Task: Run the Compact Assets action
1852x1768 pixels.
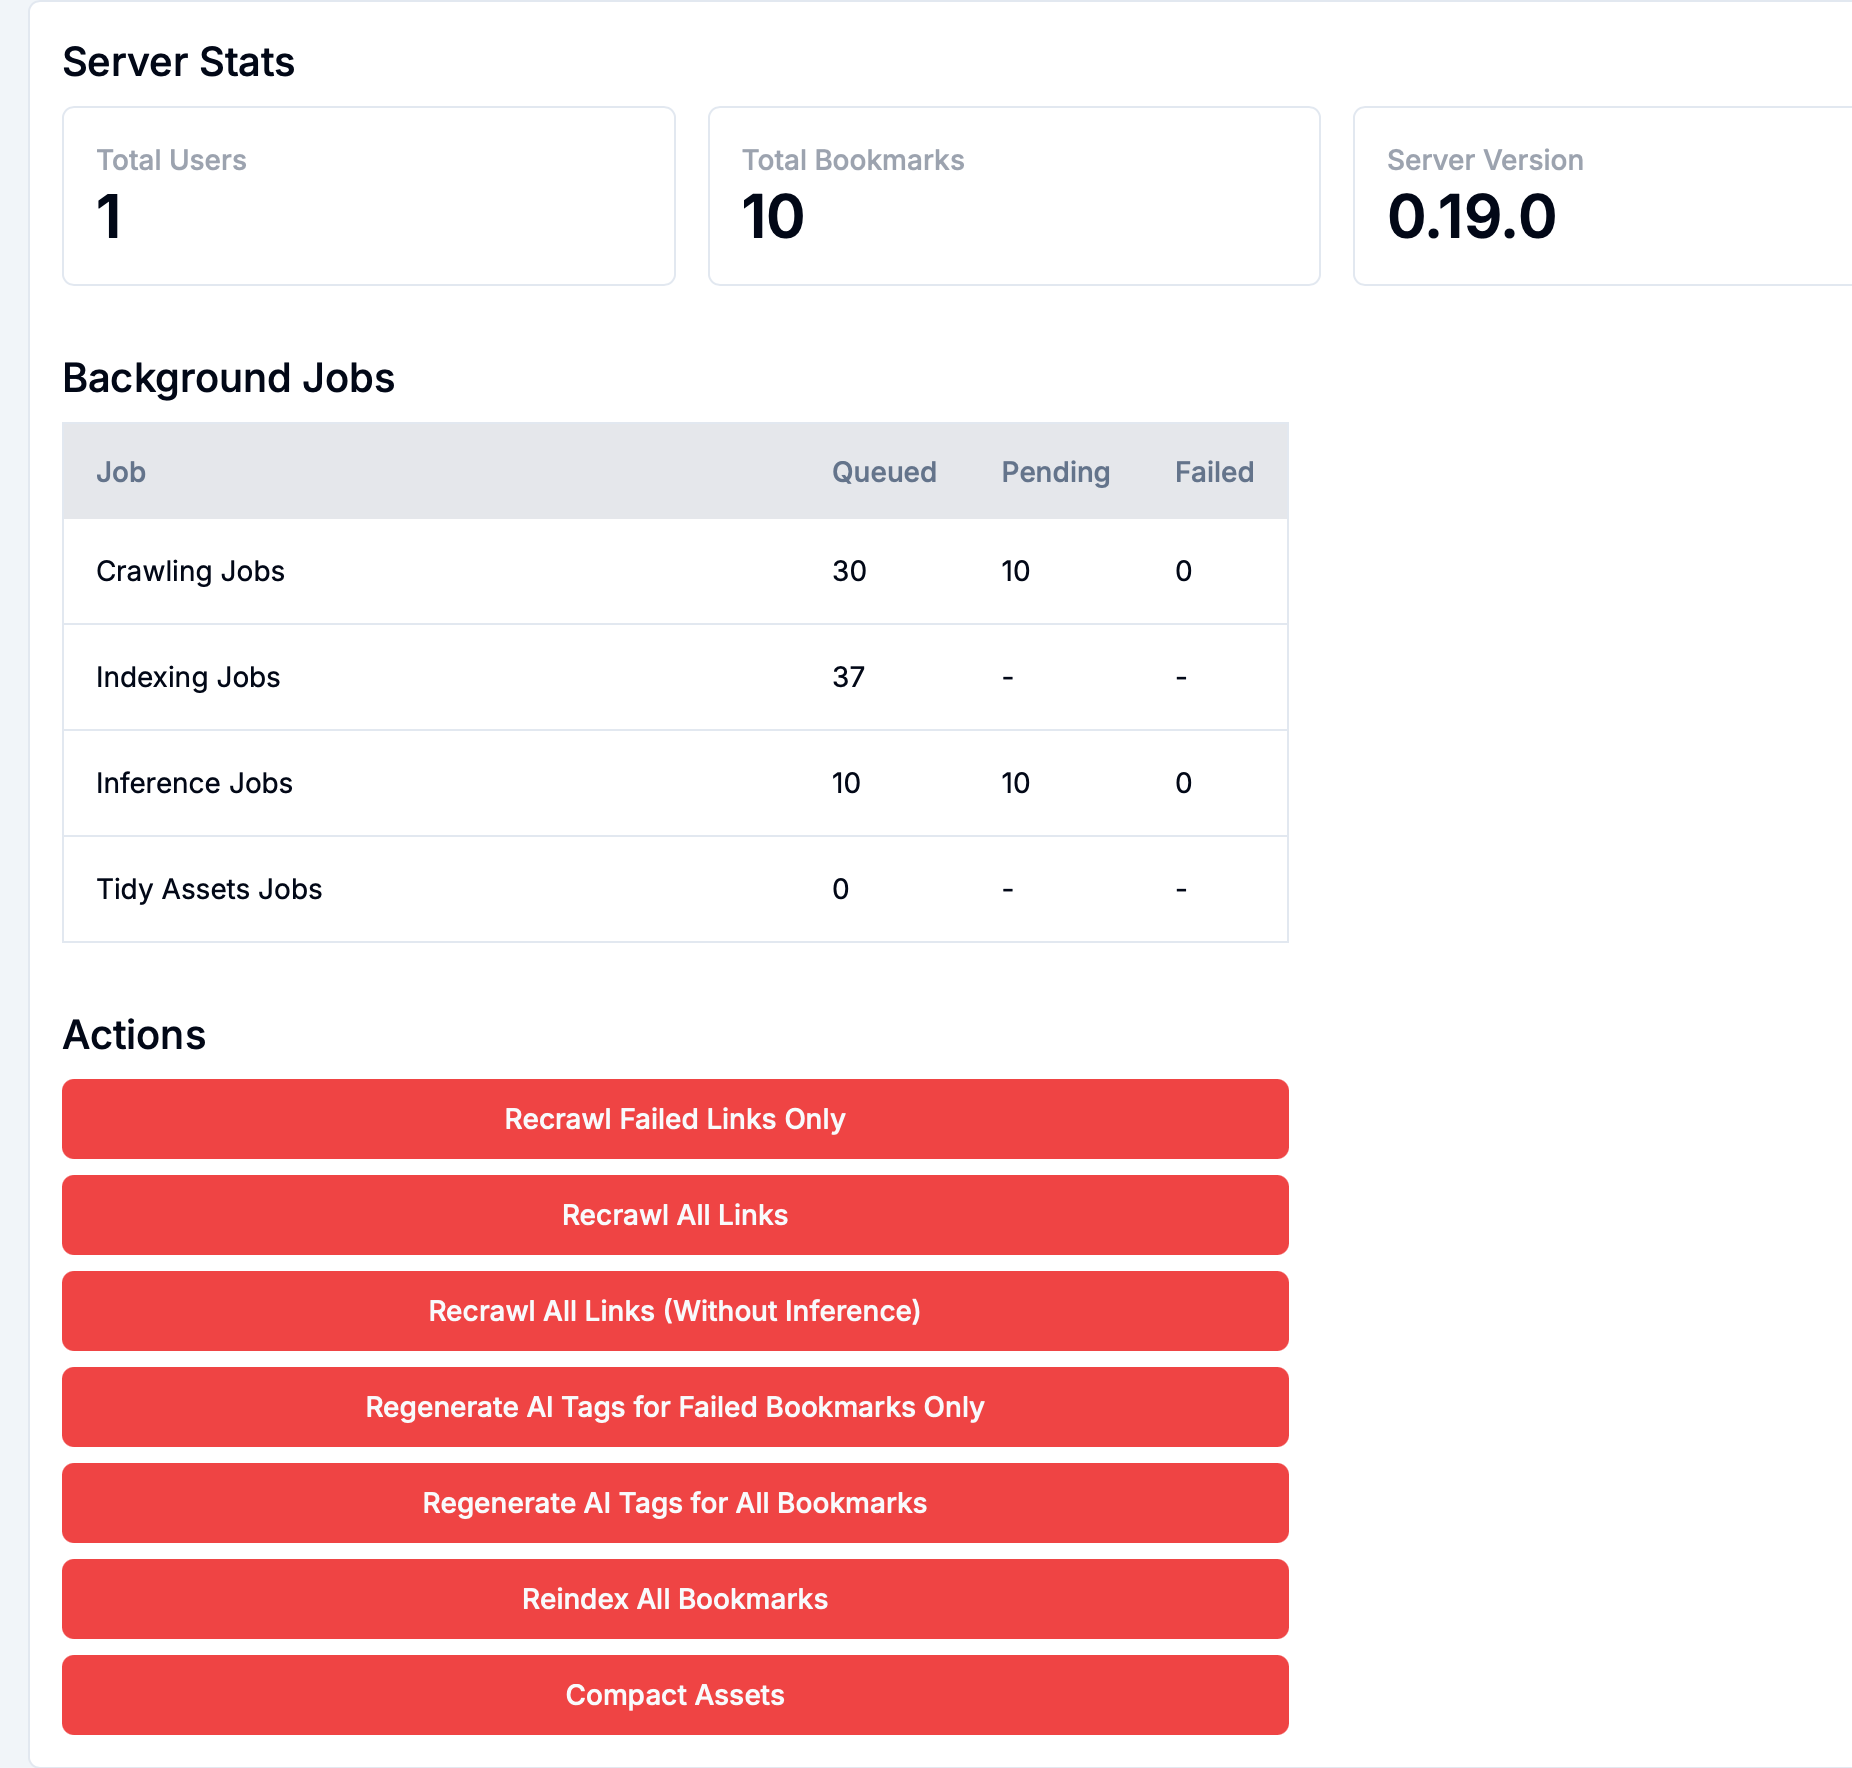Action: point(675,1695)
